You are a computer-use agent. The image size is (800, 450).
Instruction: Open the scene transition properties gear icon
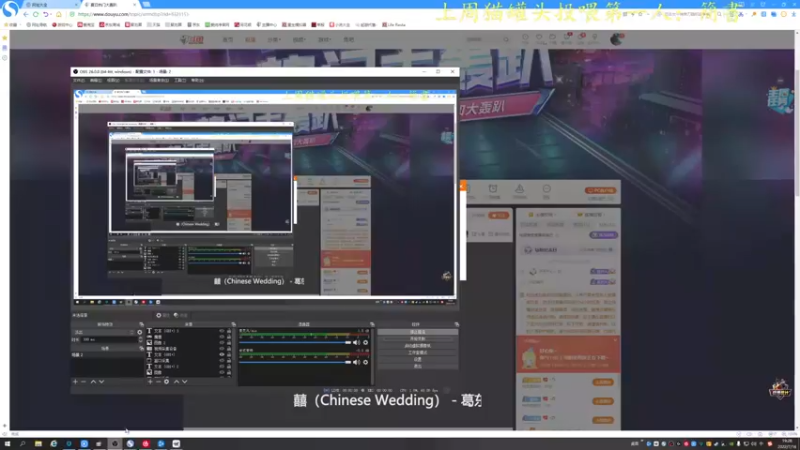point(139,332)
